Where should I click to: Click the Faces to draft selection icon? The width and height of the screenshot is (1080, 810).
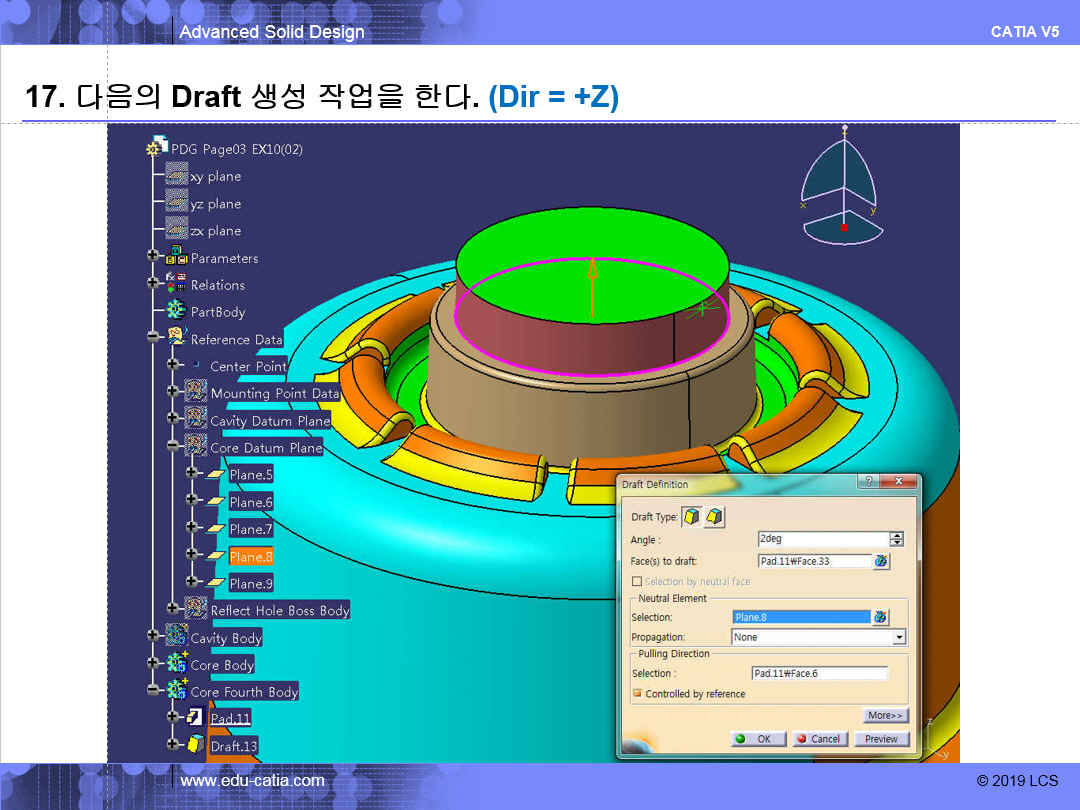tap(881, 561)
